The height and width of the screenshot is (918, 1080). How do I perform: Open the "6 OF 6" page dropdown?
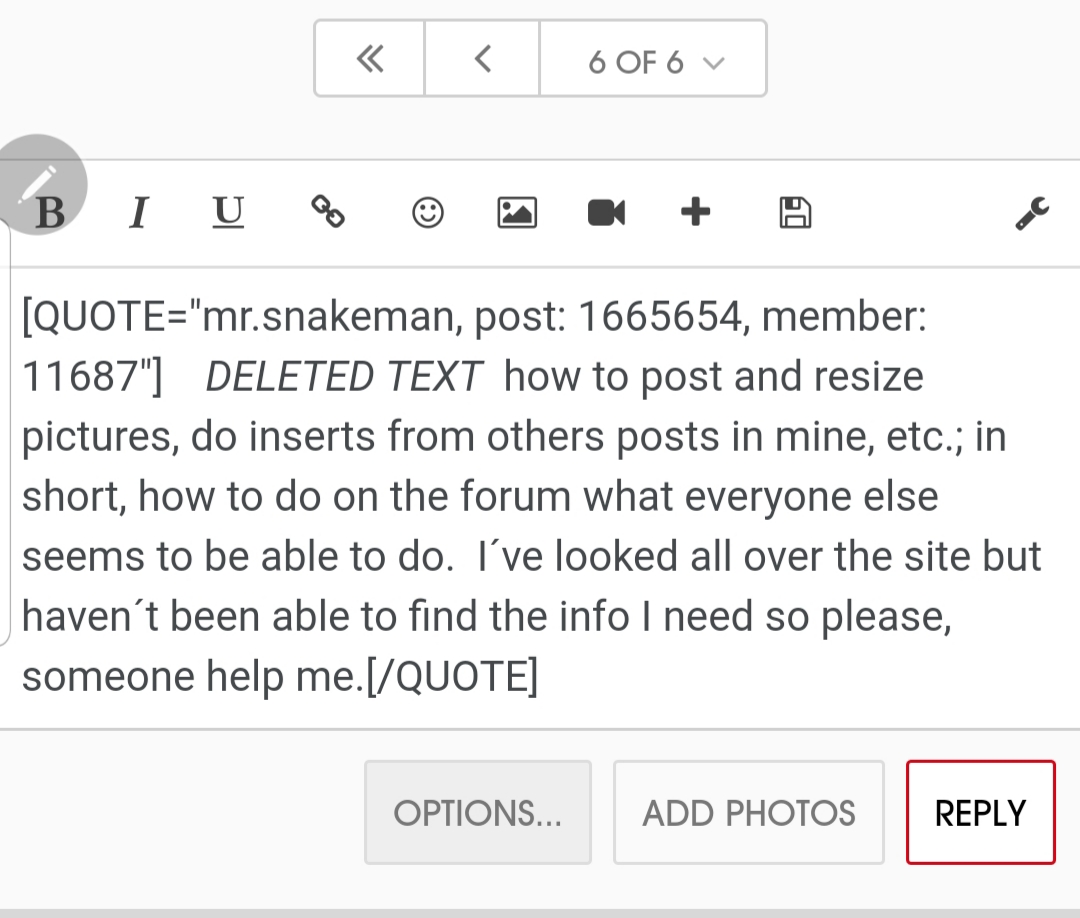tap(654, 60)
